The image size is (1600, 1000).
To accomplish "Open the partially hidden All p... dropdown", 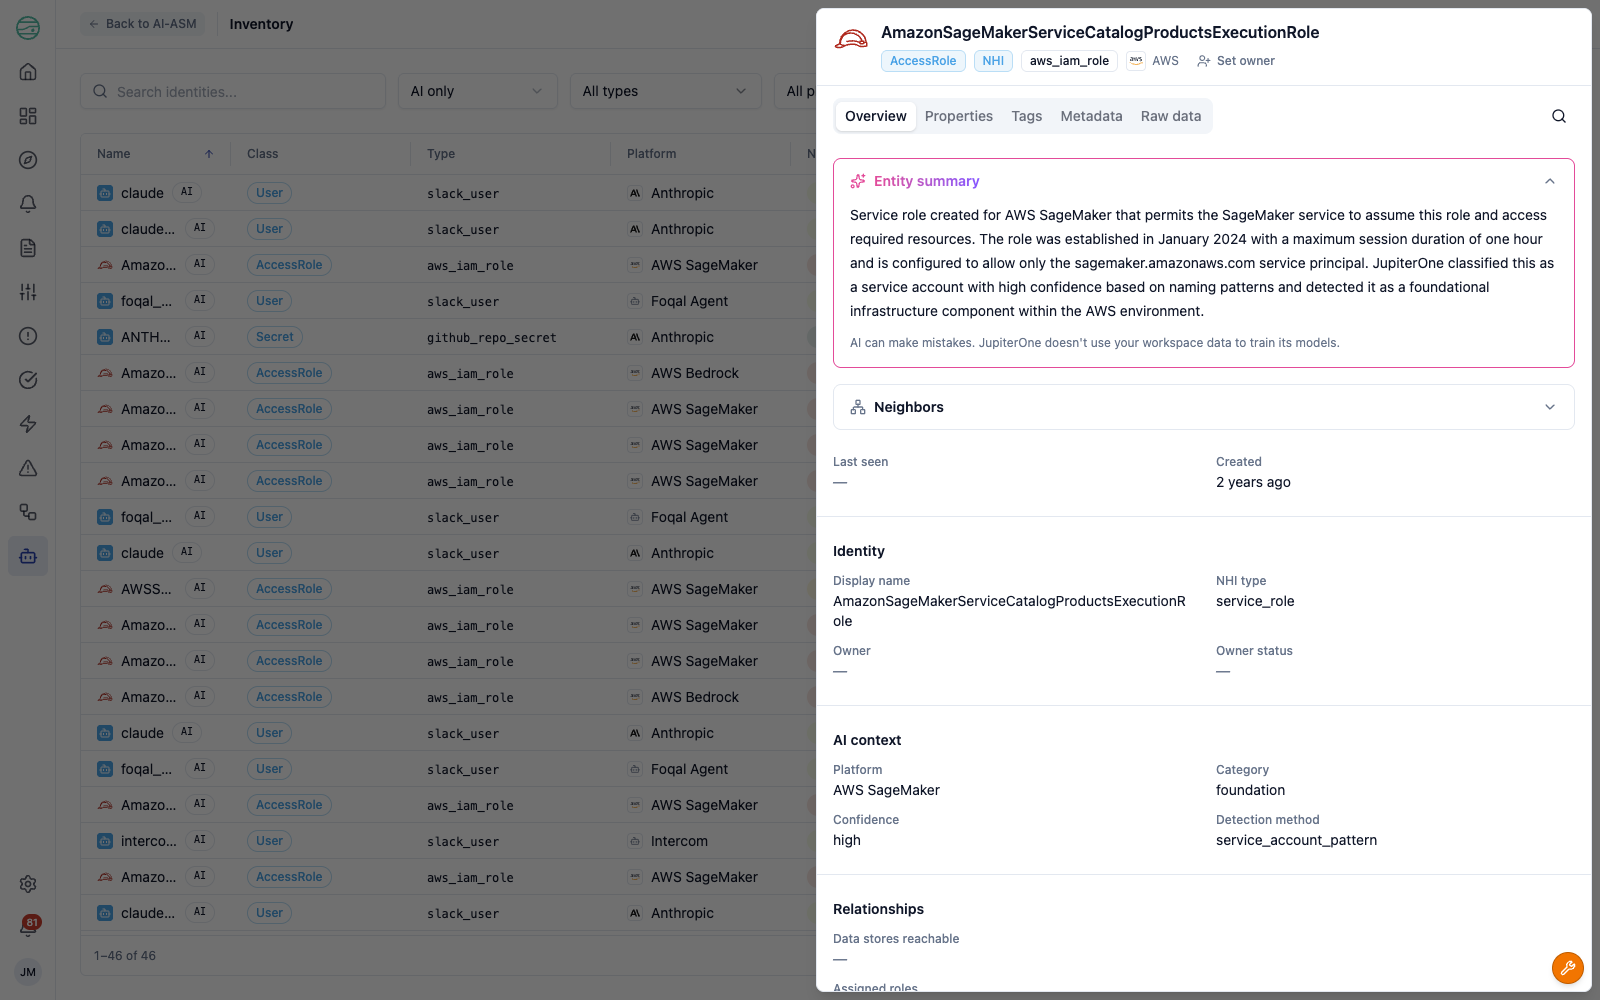I will pos(796,91).
